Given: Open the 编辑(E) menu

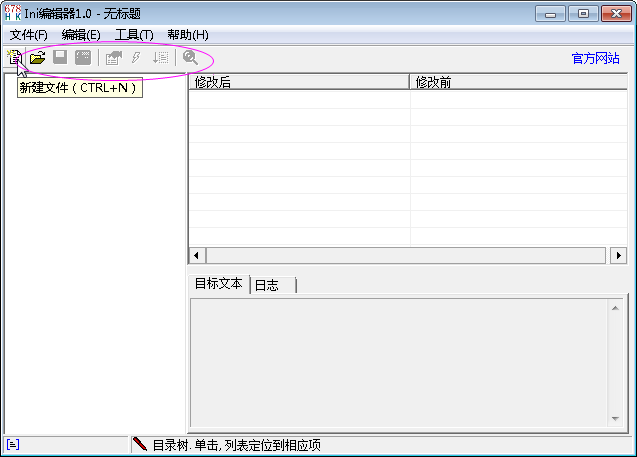Looking at the screenshot, I should pyautogui.click(x=81, y=34).
